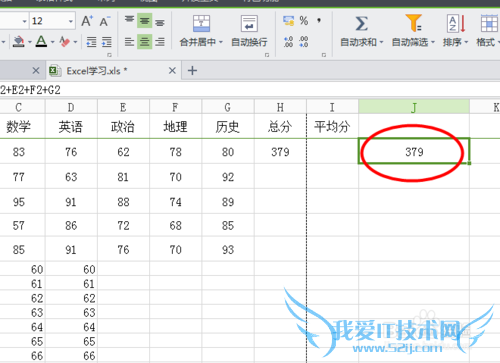
Task: Apply comma thousands separator style
Action: tap(319, 21)
